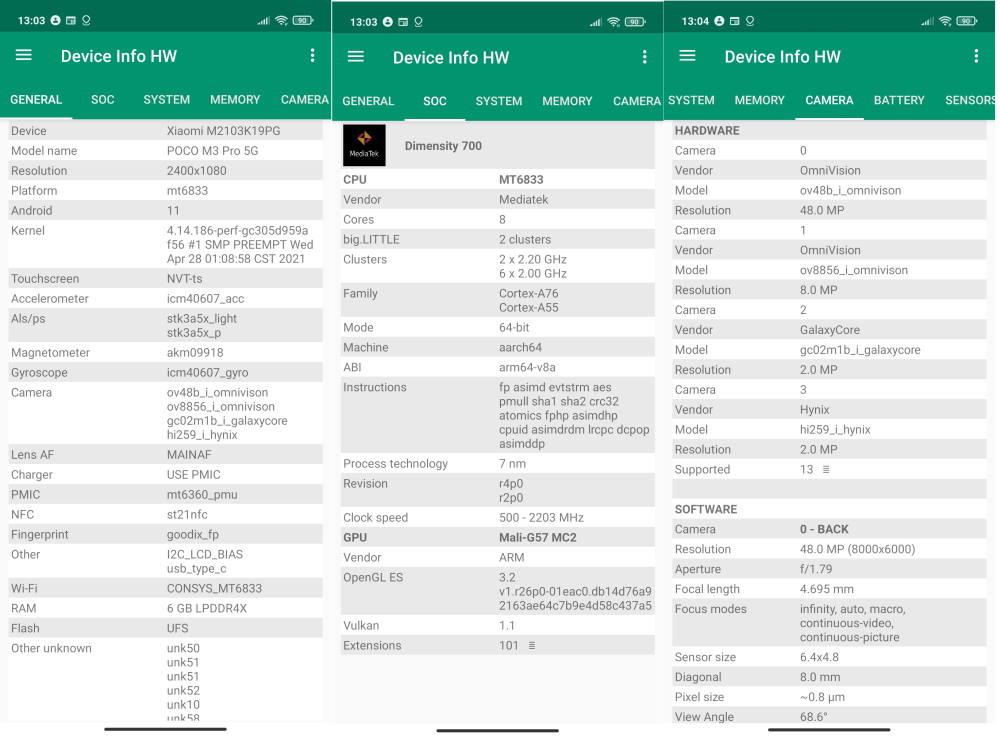Tap the Clock speed value 500 - 2203 MHz

point(541,517)
